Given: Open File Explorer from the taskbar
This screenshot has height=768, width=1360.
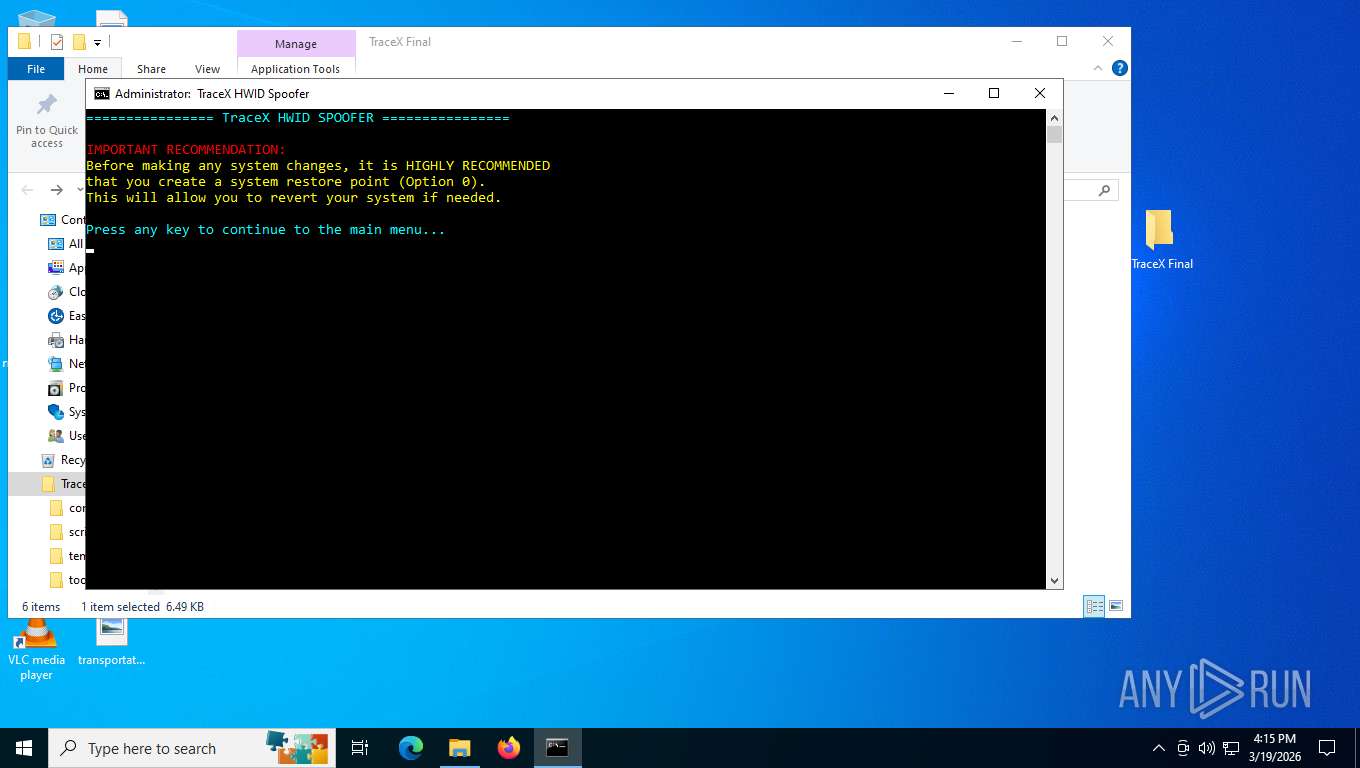Looking at the screenshot, I should click(x=459, y=748).
